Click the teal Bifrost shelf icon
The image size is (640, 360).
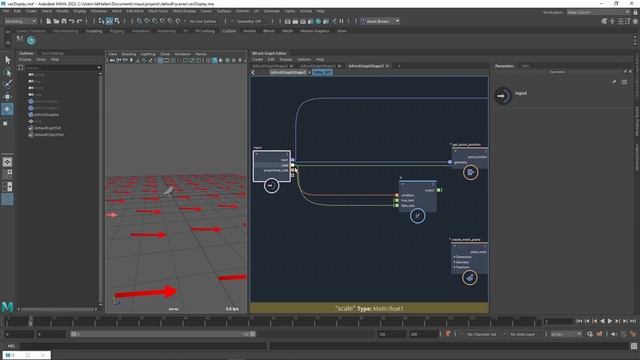pos(31,40)
